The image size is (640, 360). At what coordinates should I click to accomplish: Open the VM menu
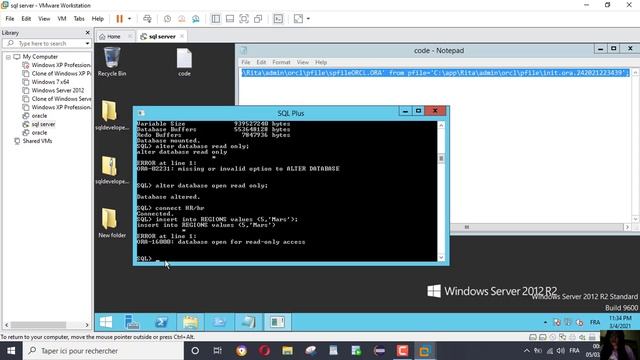(62, 19)
